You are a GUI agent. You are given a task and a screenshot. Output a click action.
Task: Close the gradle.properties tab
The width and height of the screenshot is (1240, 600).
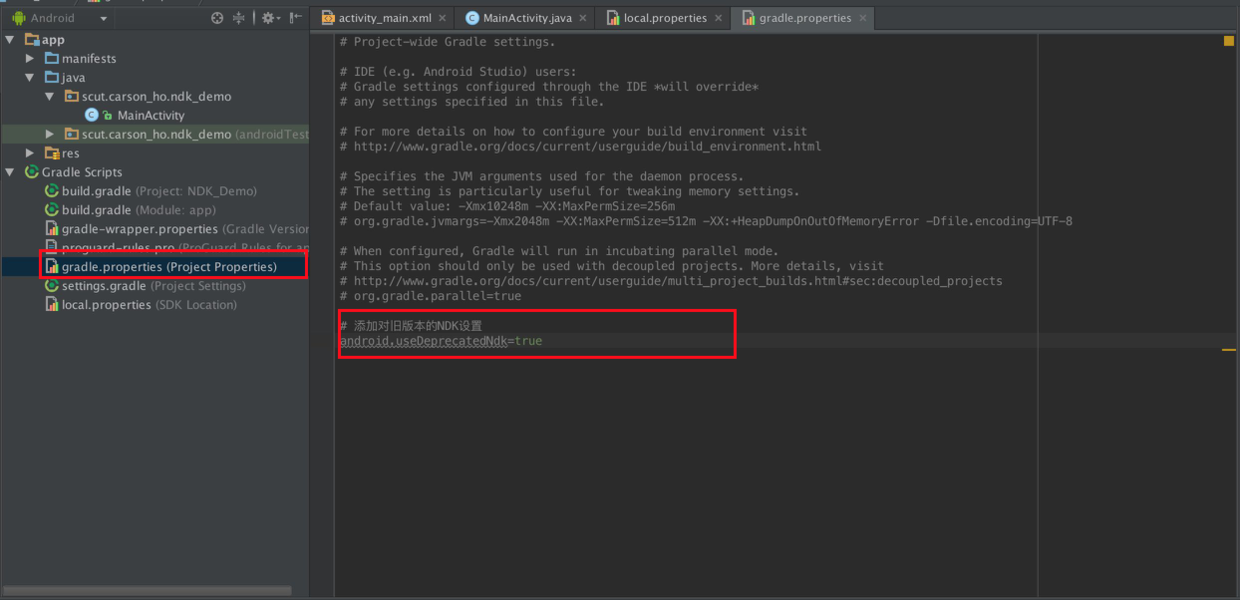(x=863, y=18)
